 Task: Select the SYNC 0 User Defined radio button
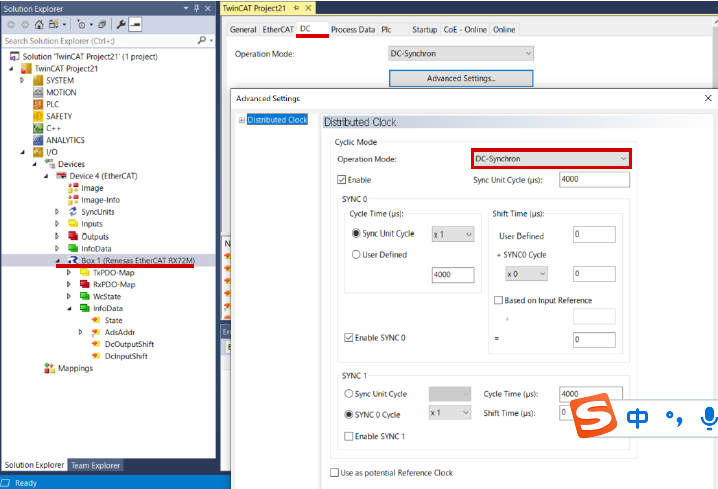coord(356,254)
